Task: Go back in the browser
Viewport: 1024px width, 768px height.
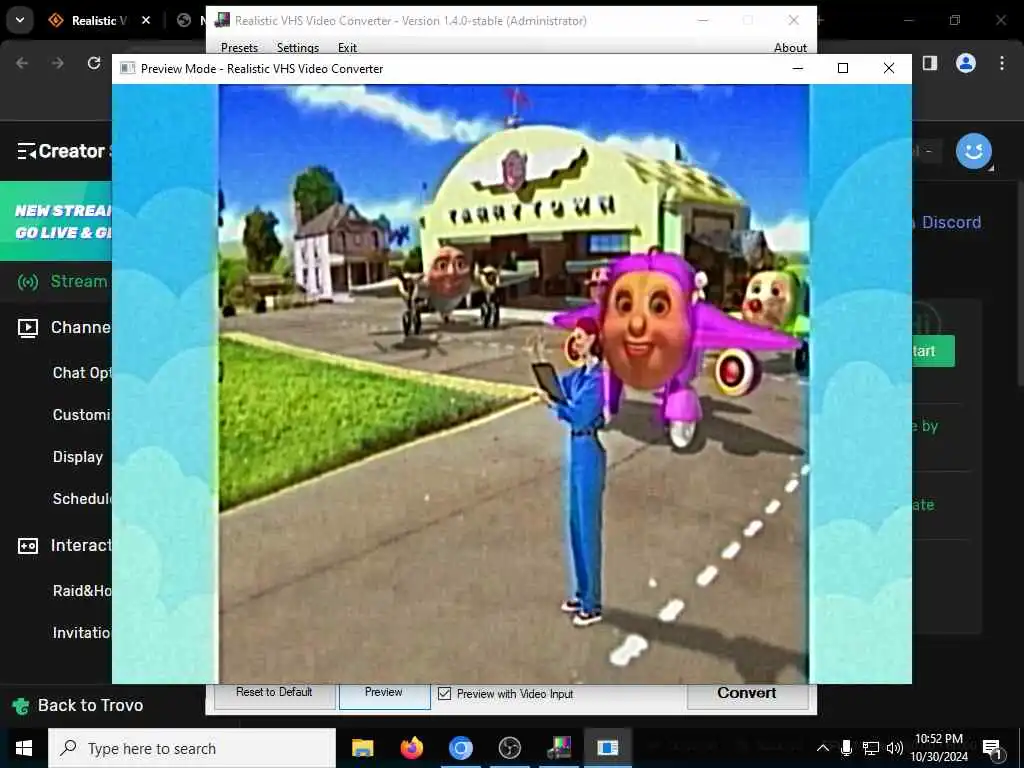Action: click(22, 63)
